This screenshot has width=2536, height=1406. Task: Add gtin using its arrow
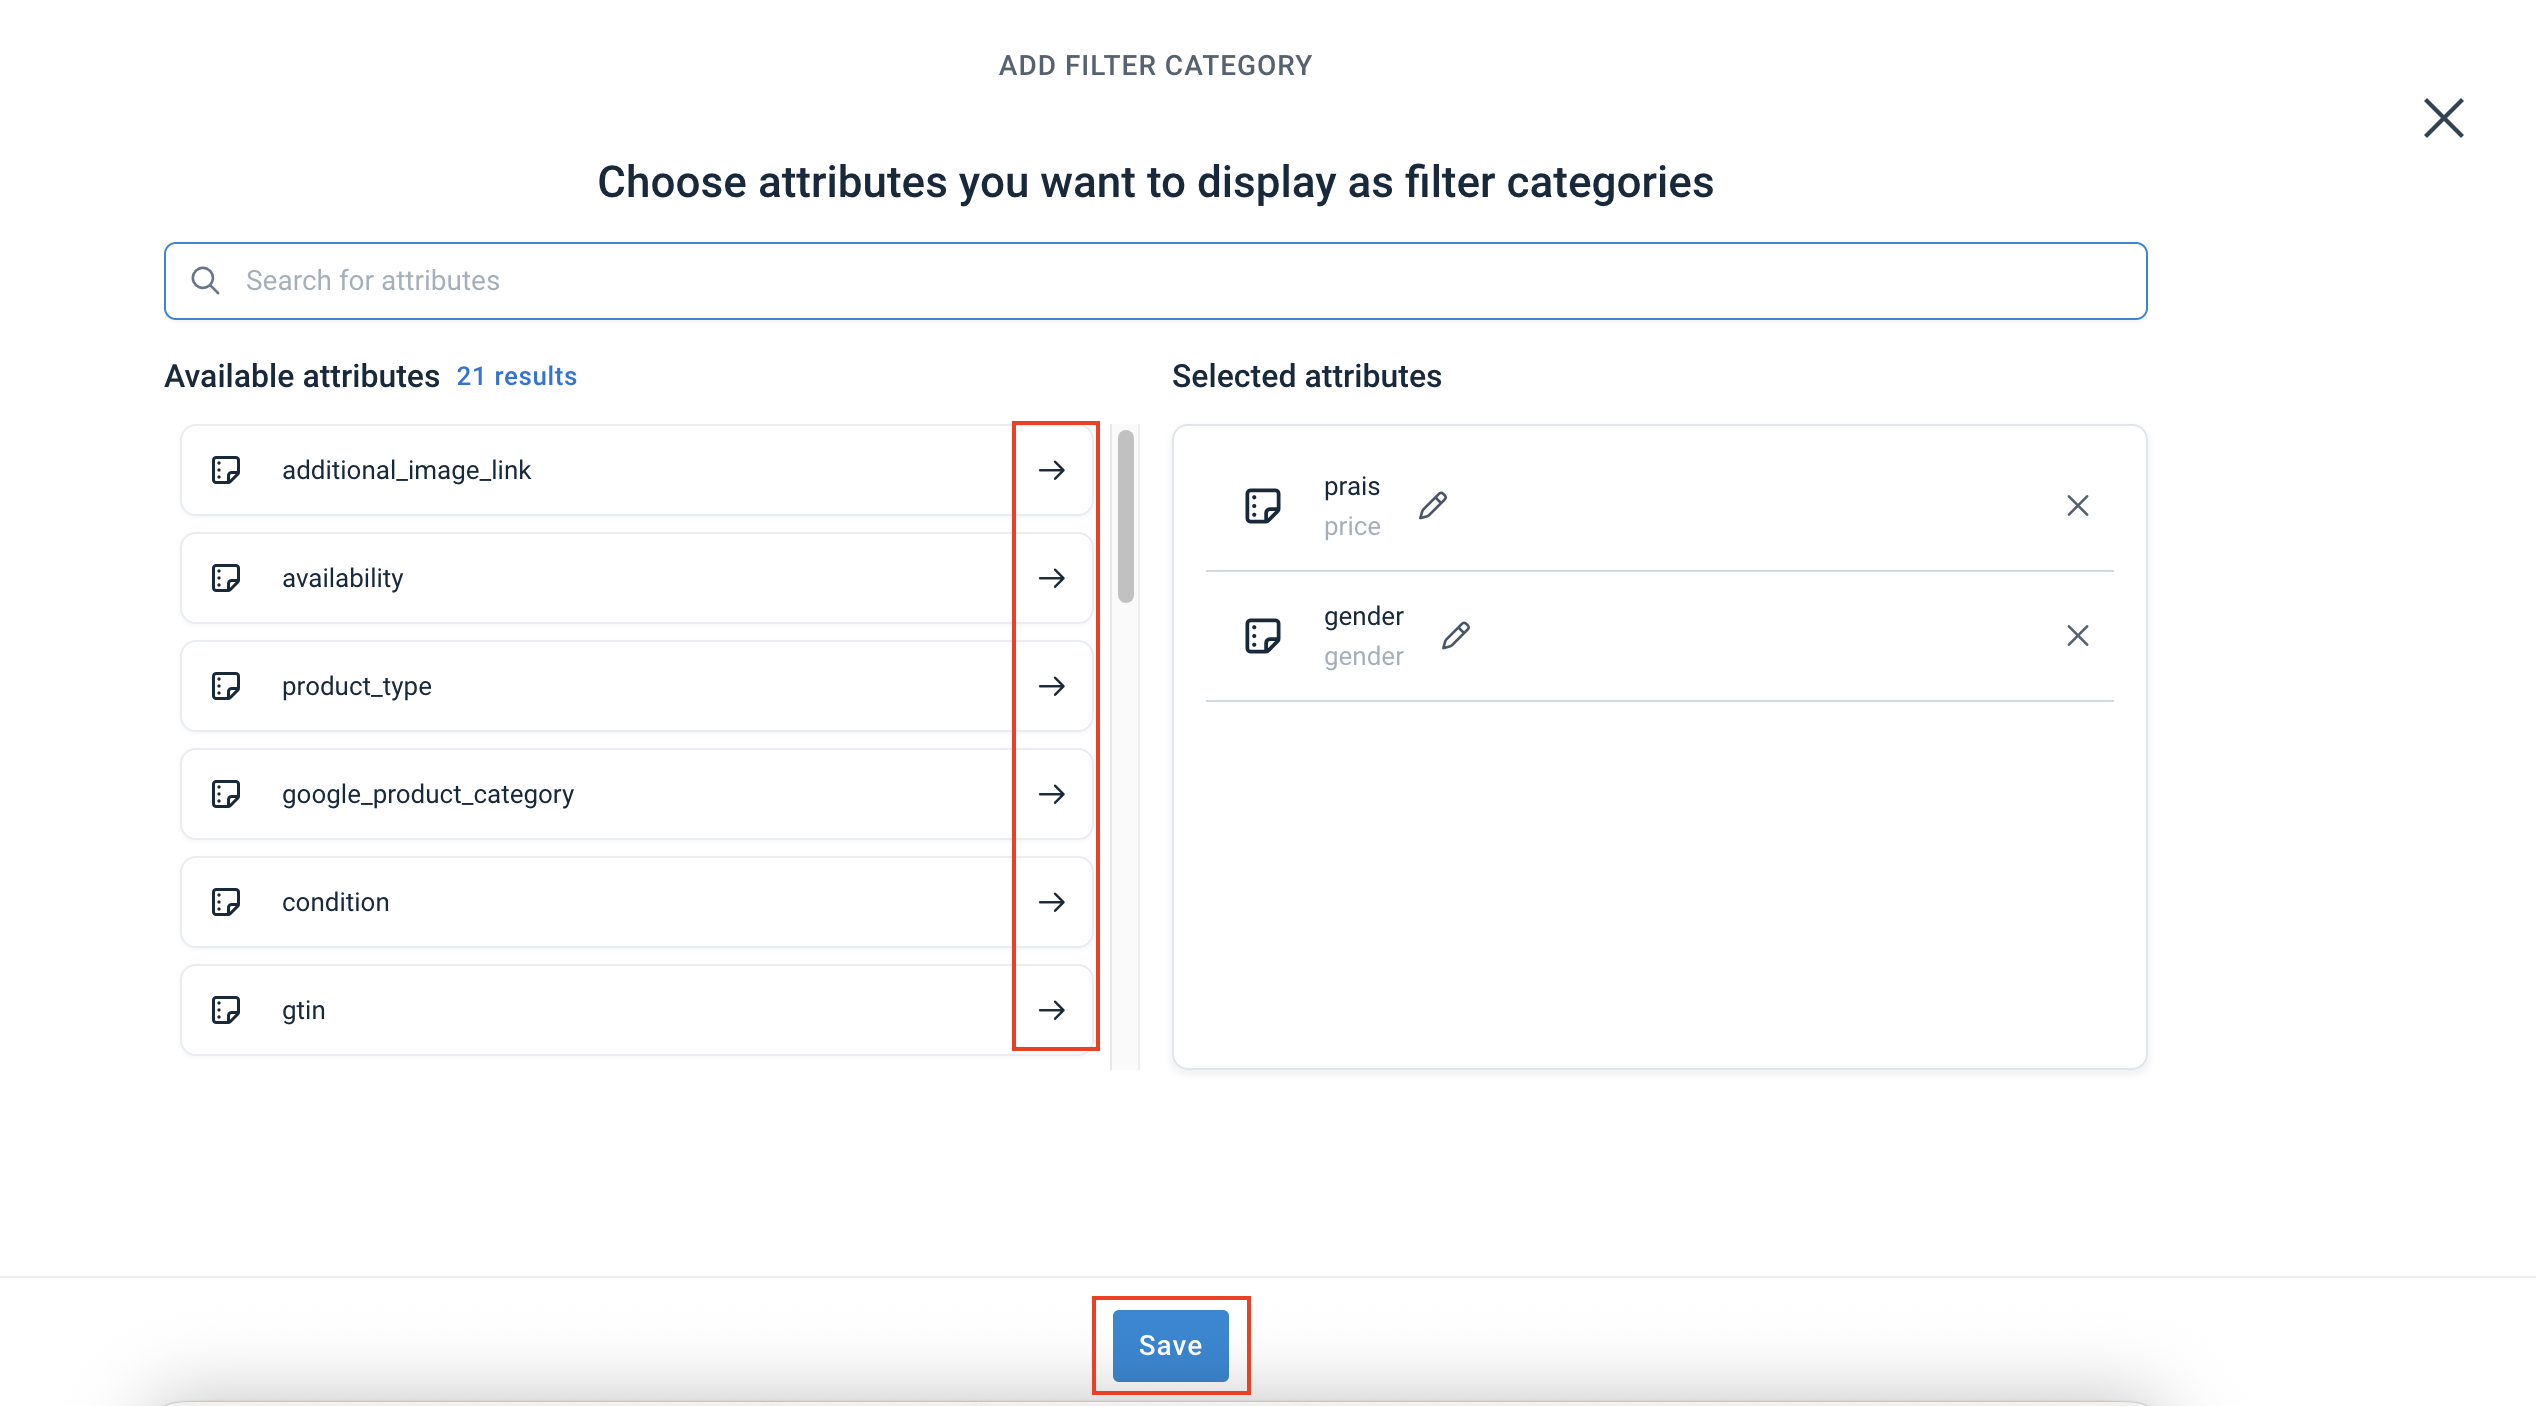click(x=1053, y=1010)
